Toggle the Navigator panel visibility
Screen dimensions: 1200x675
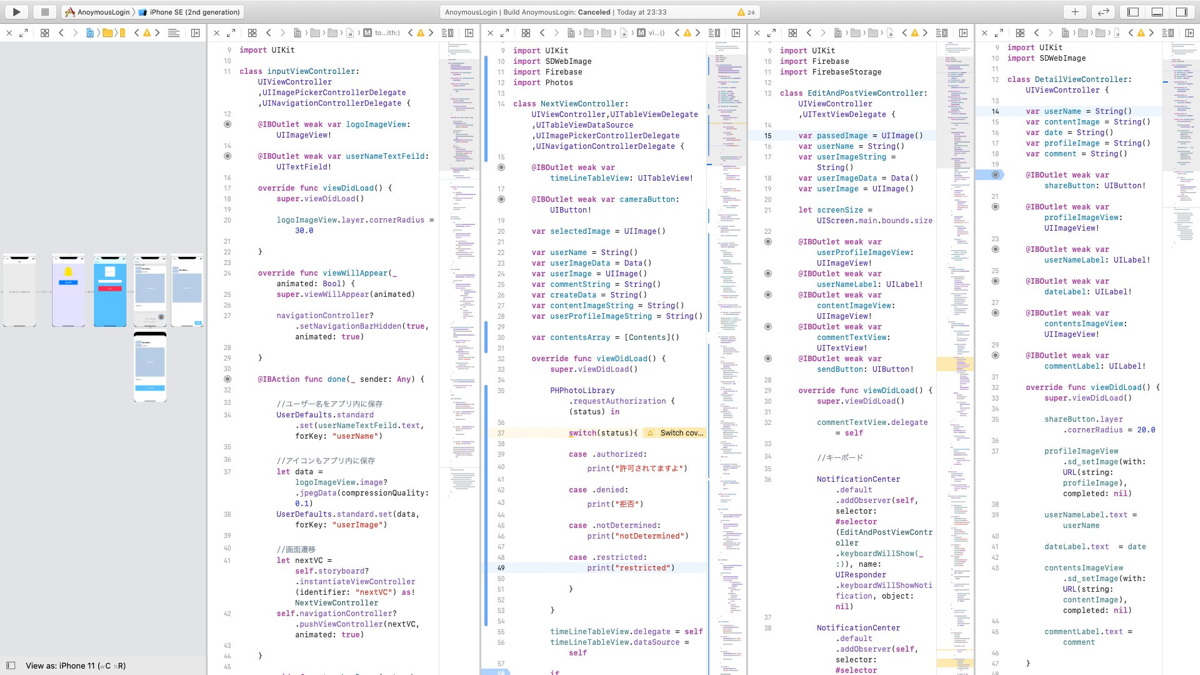coord(1133,12)
